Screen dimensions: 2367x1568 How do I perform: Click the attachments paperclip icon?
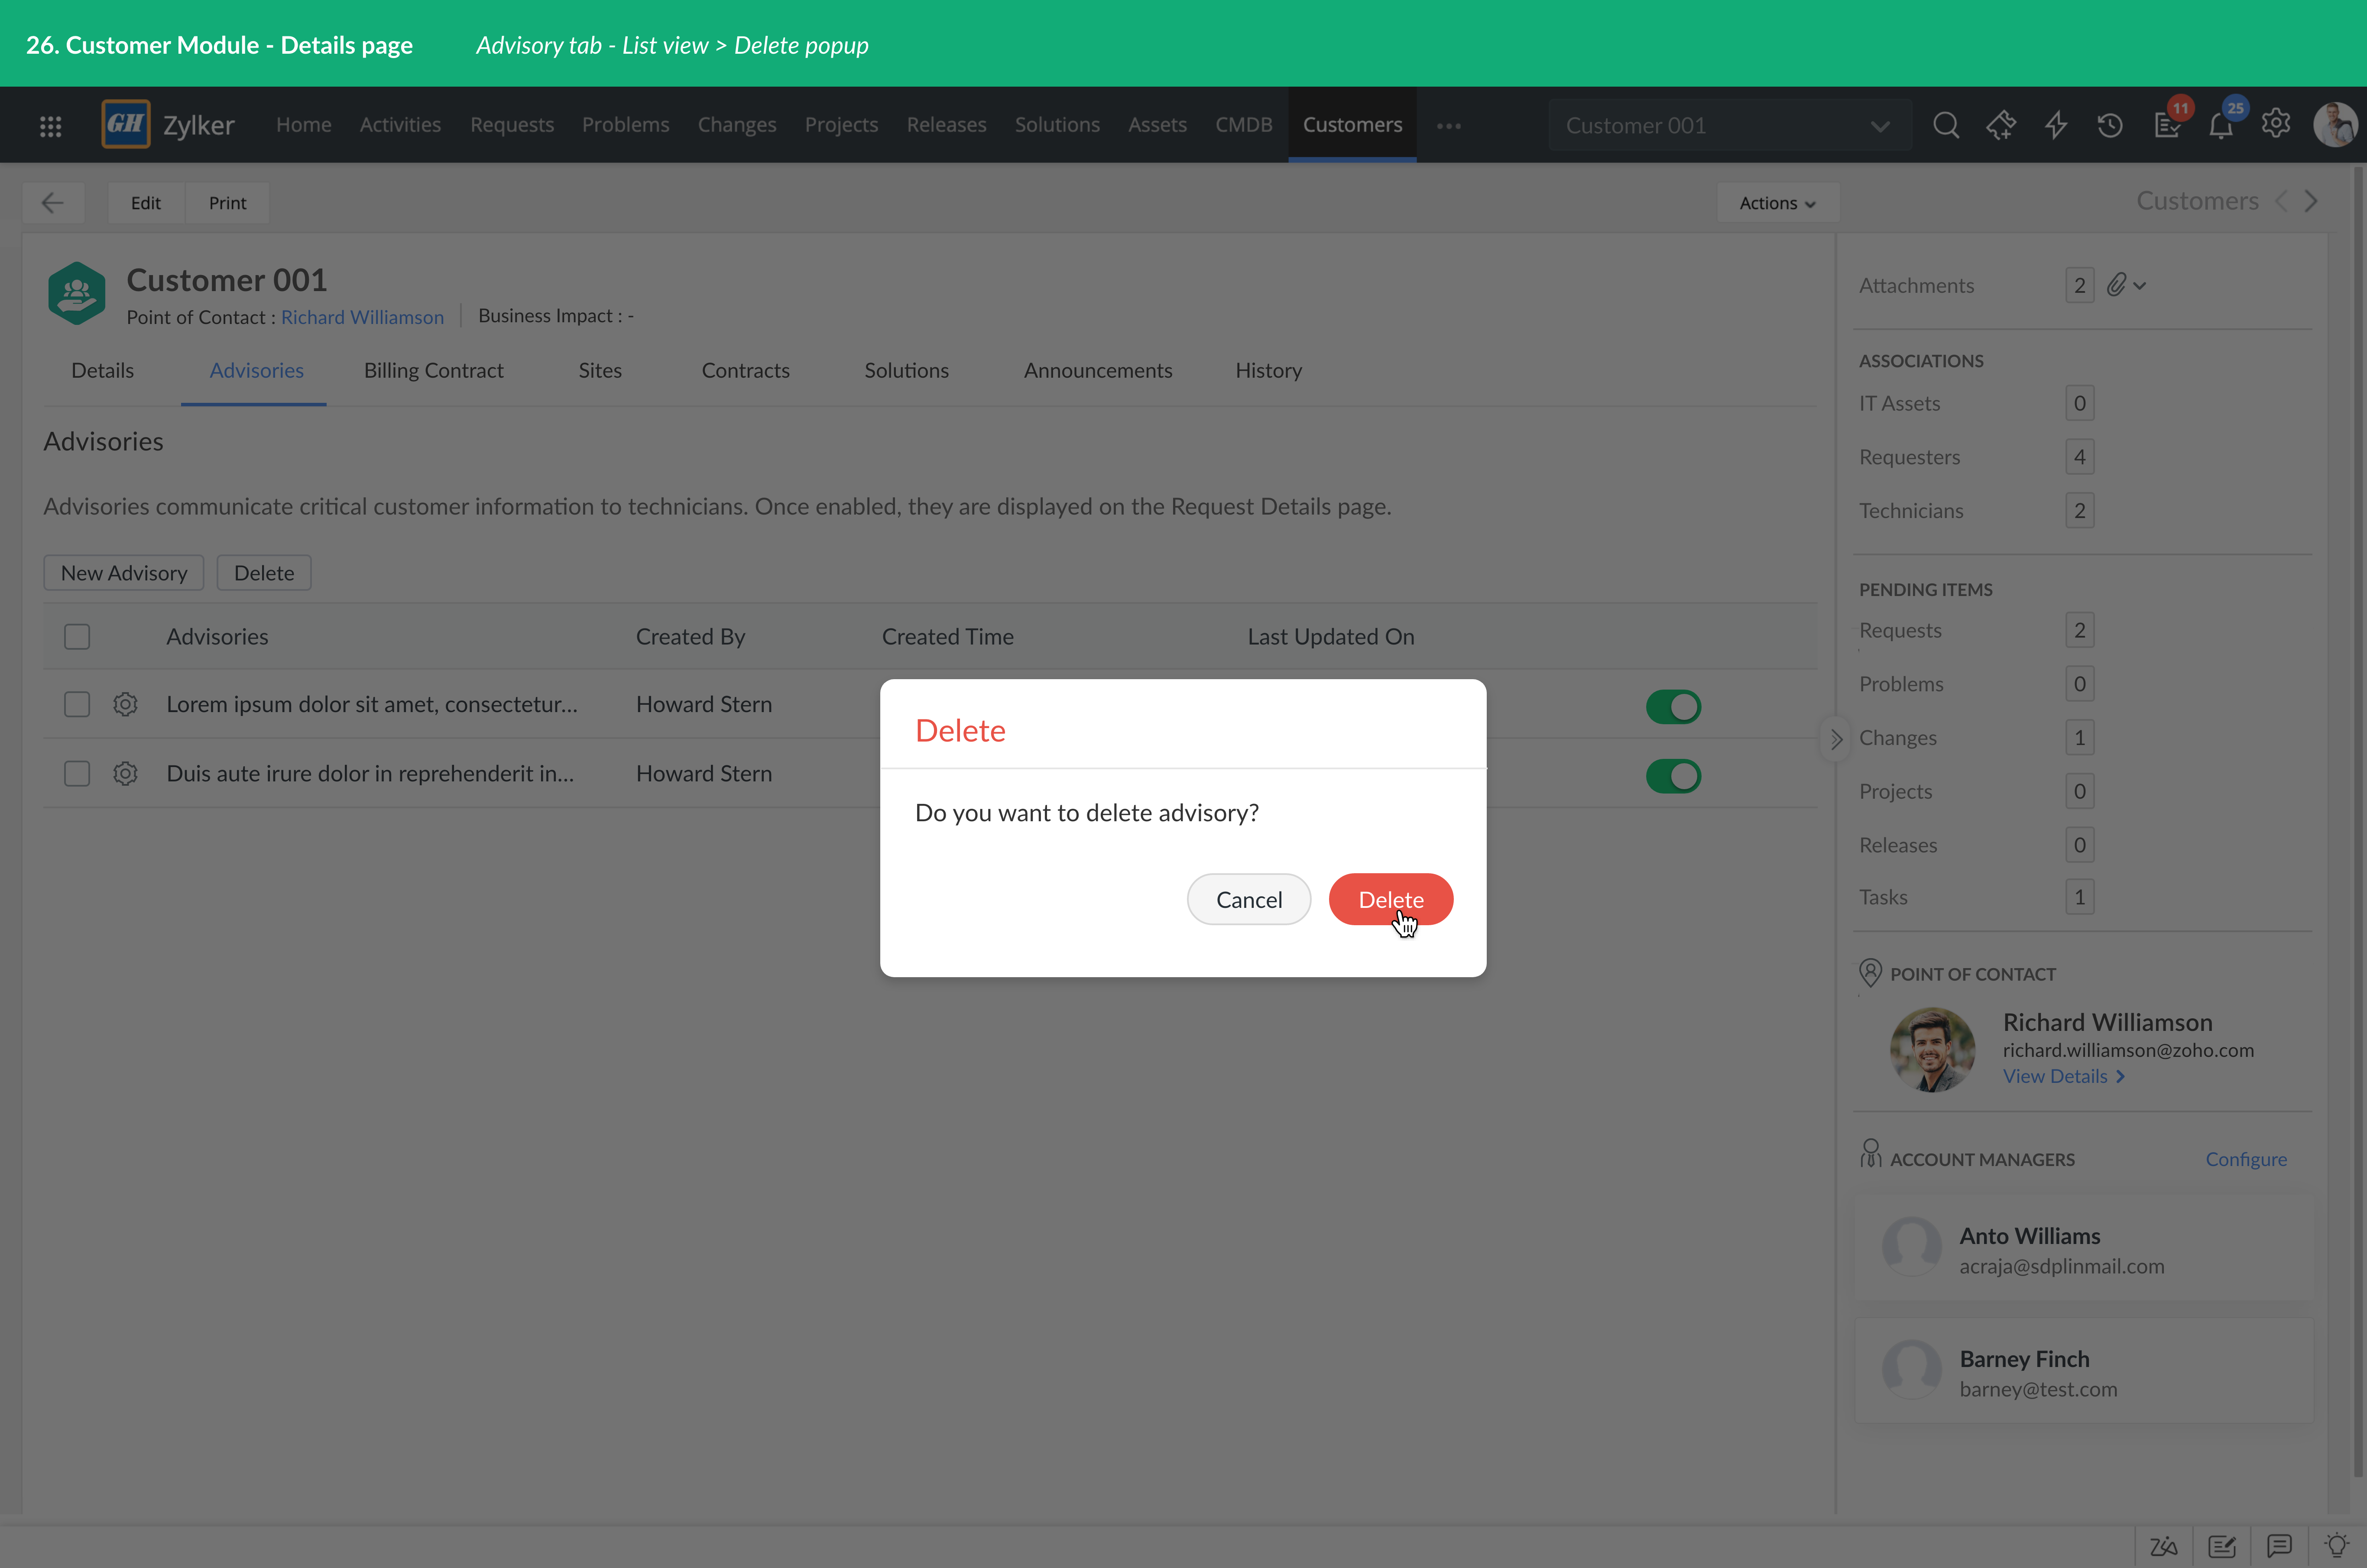[2116, 285]
